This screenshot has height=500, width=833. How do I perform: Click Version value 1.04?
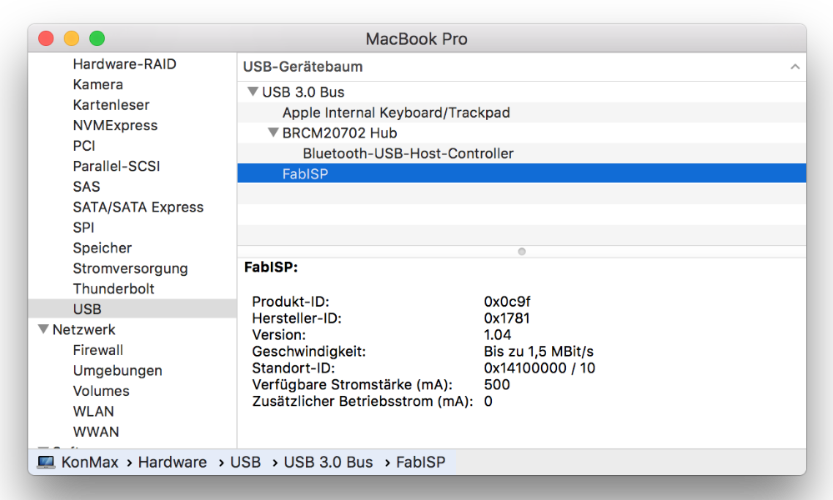pyautogui.click(x=497, y=335)
